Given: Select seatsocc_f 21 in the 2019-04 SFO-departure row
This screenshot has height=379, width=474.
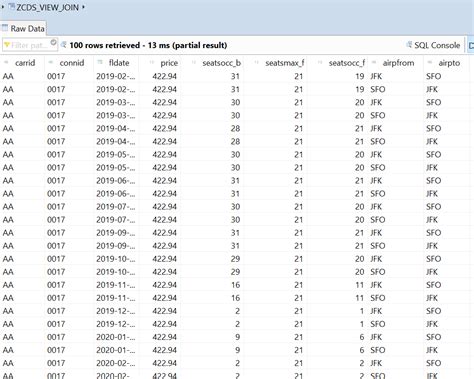Looking at the screenshot, I should tap(359, 141).
